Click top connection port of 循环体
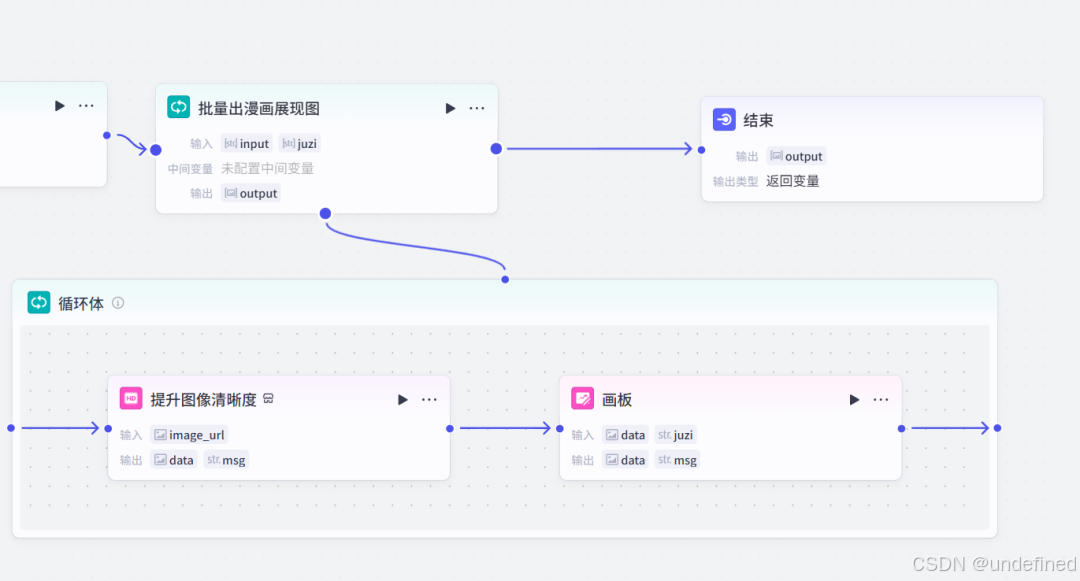Image resolution: width=1080 pixels, height=581 pixels. (505, 279)
